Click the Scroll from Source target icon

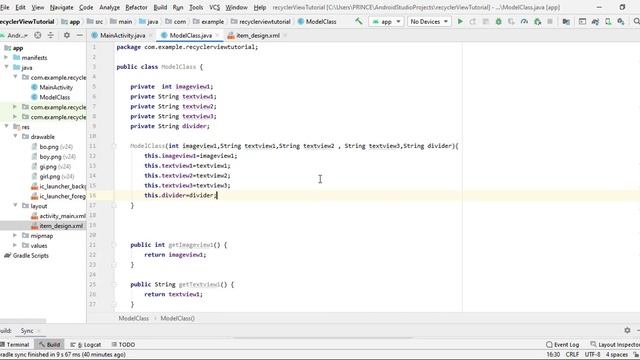coord(38,36)
